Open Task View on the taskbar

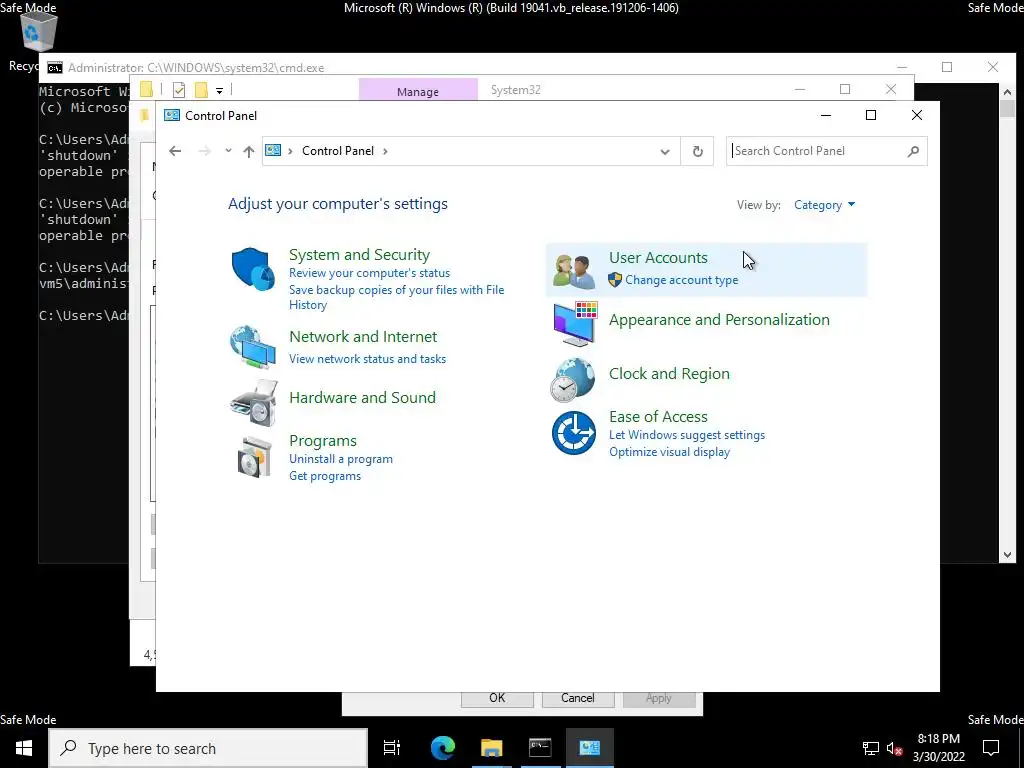[x=391, y=748]
